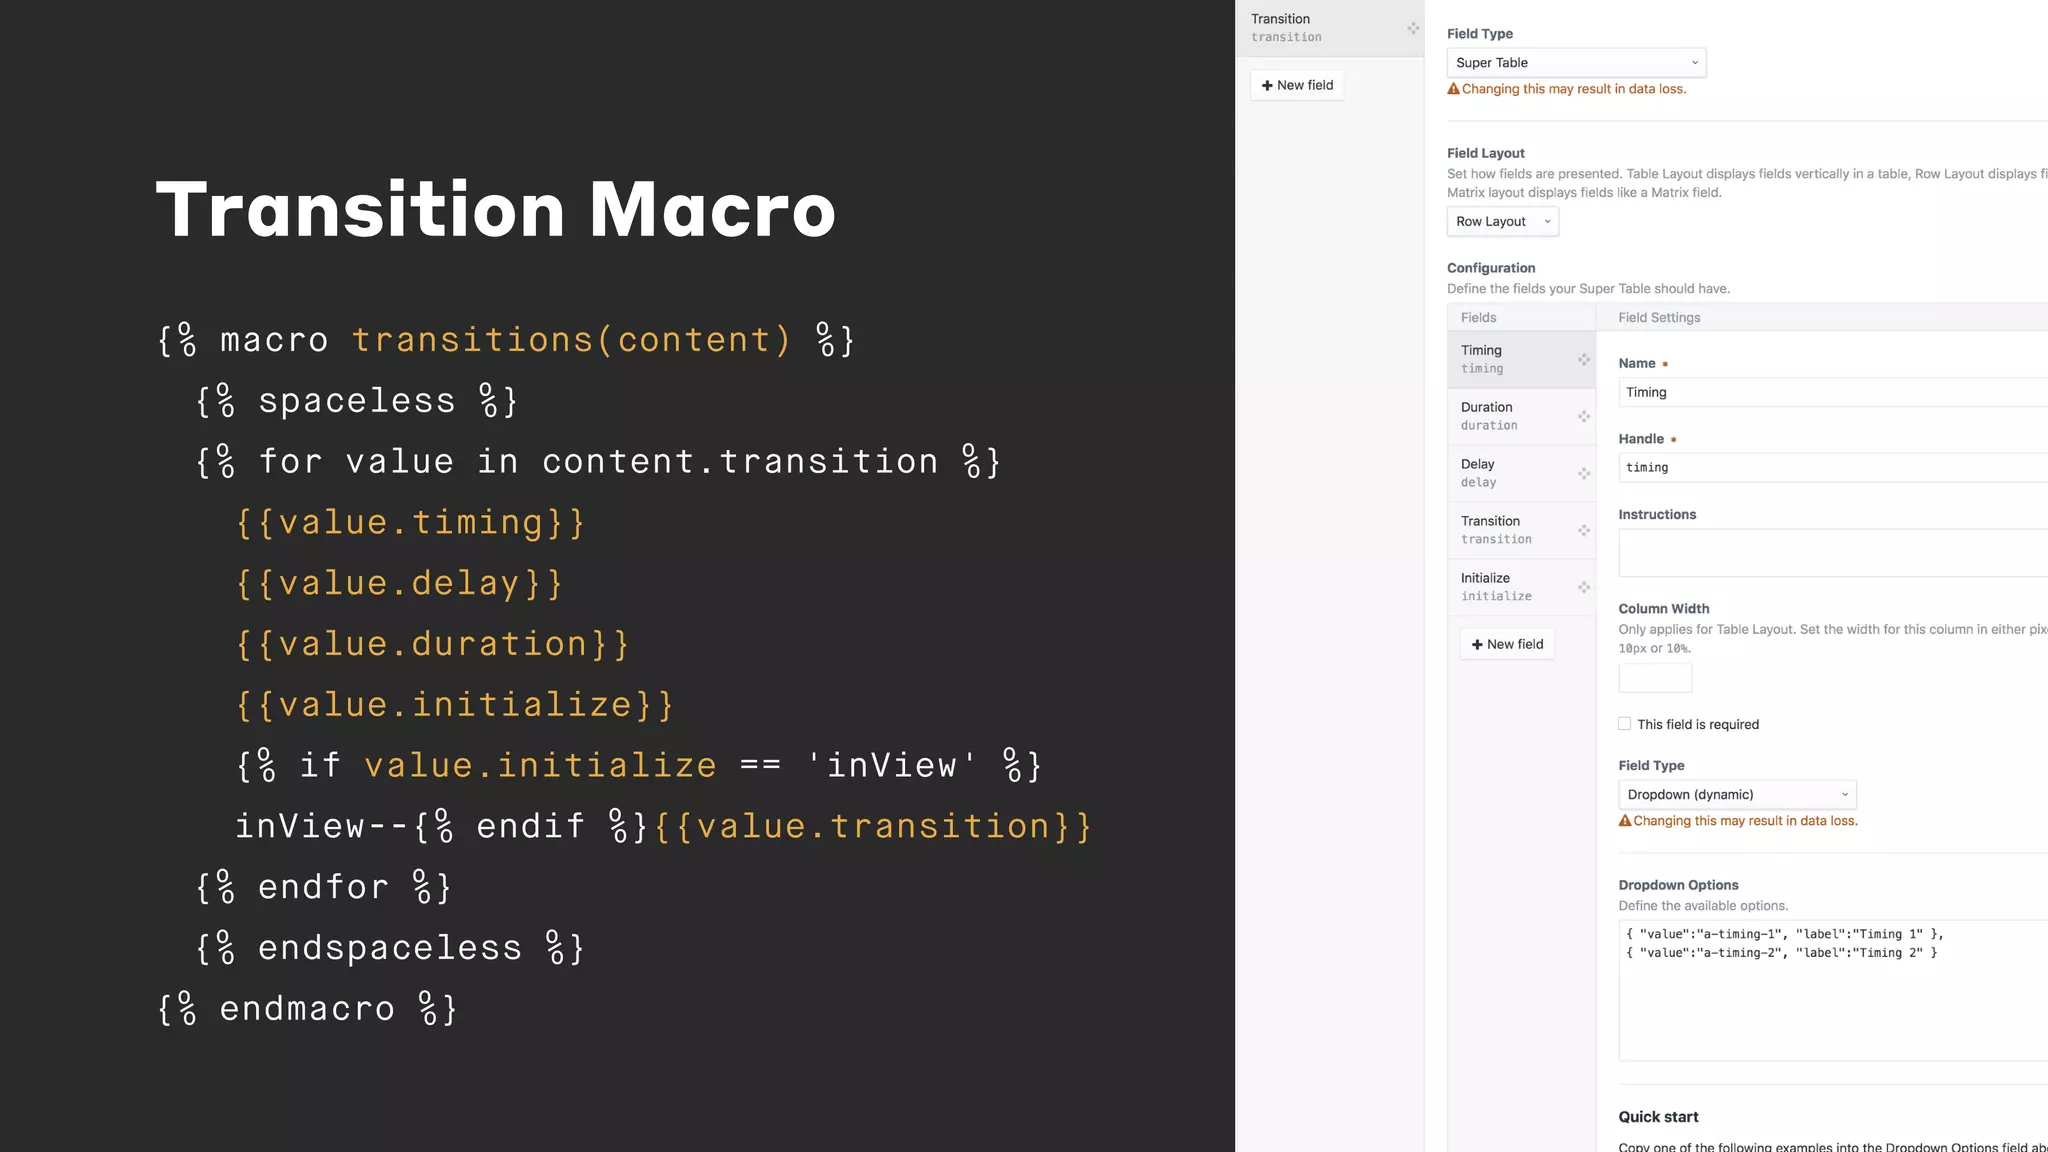2048x1152 pixels.
Task: Click the '{{value.initialize}}' code line
Action: pos(454,705)
